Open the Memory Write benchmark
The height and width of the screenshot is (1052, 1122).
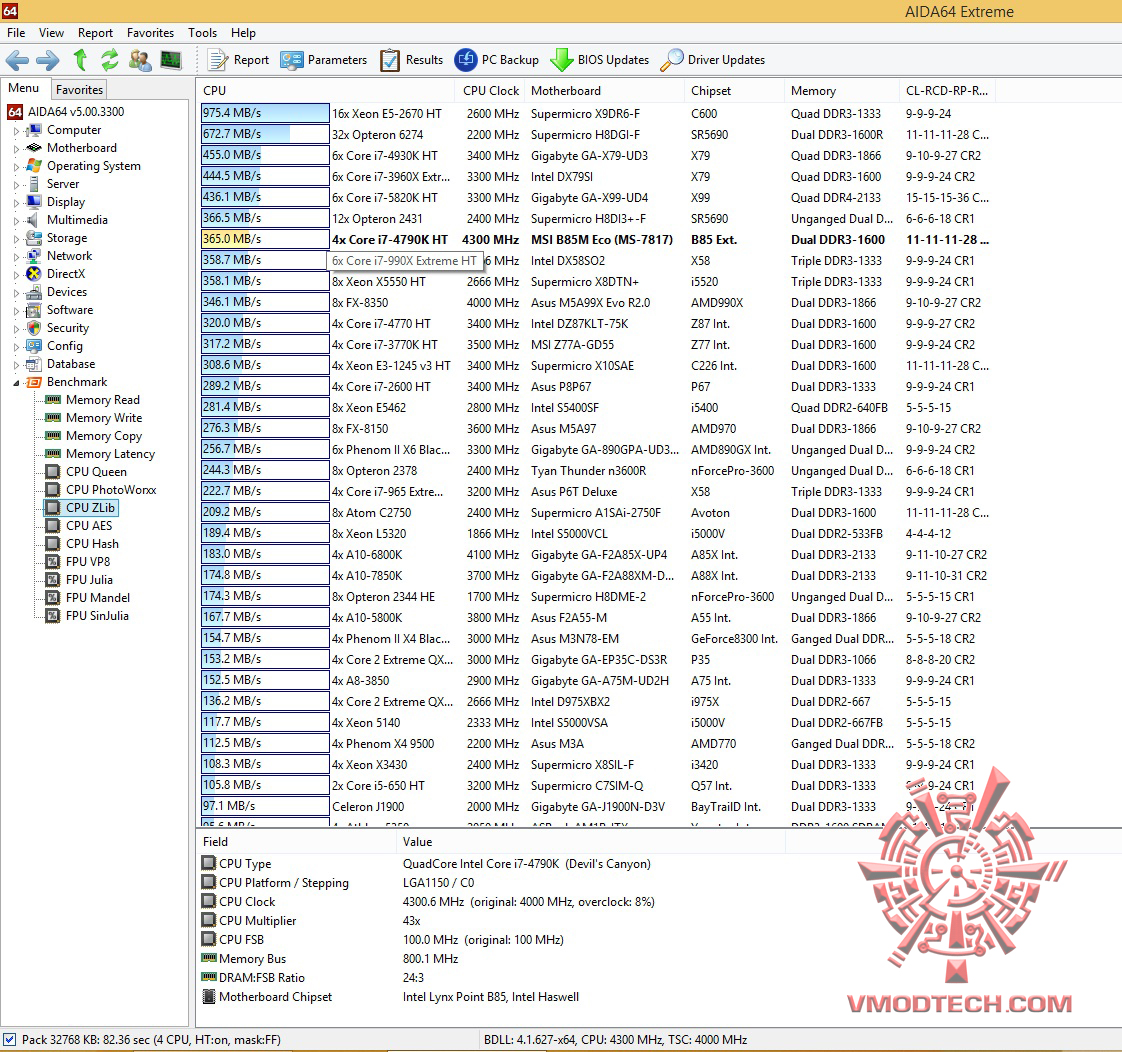tap(94, 418)
